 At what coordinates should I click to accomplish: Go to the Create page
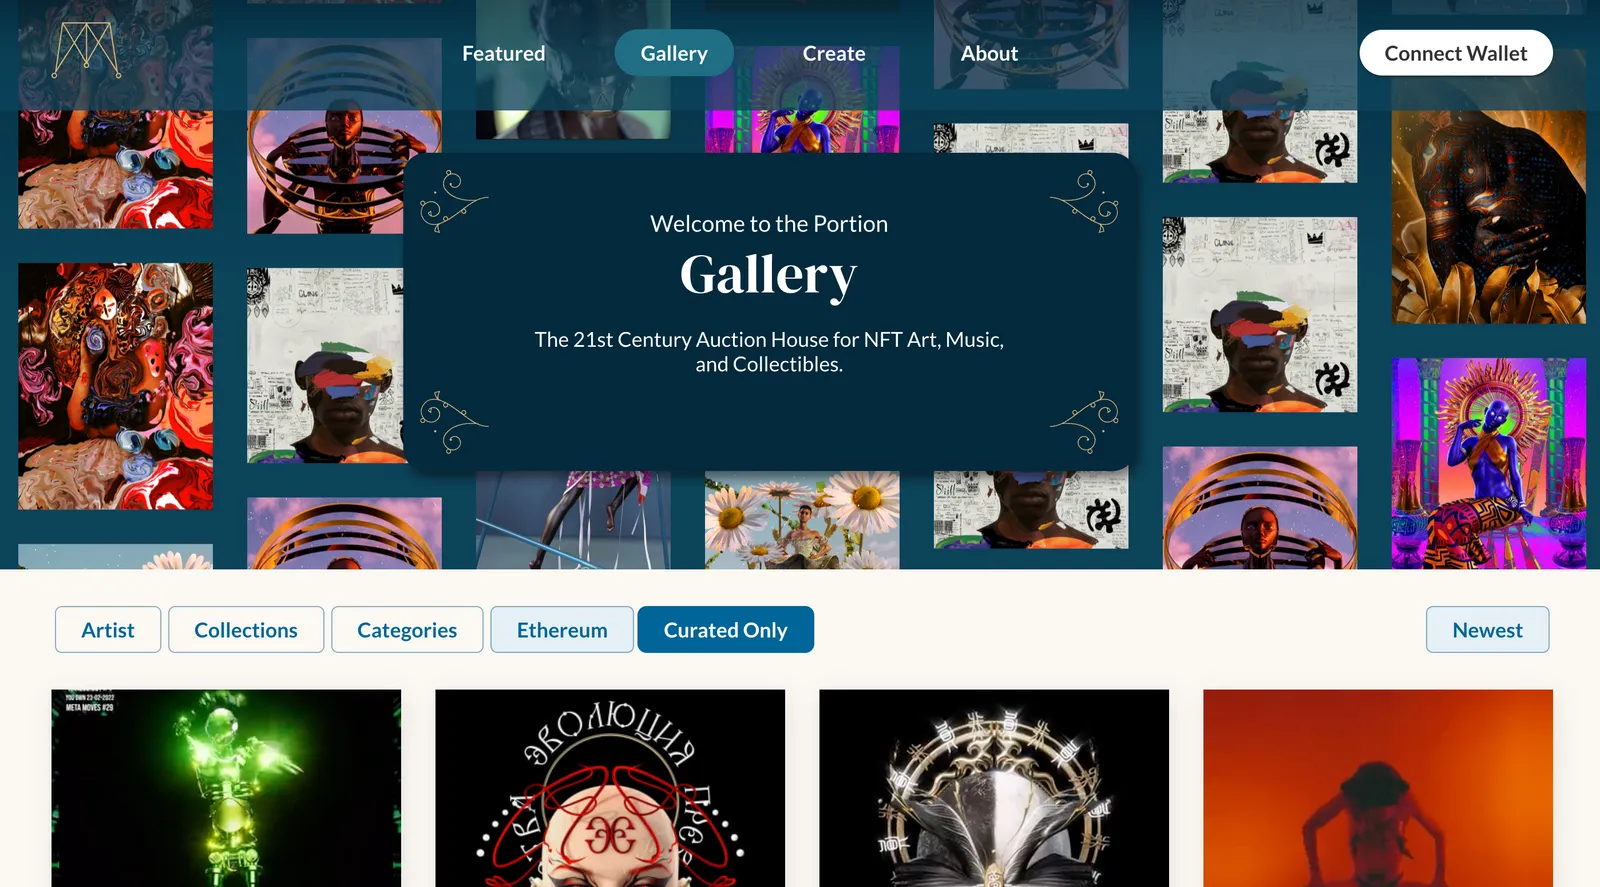(834, 53)
